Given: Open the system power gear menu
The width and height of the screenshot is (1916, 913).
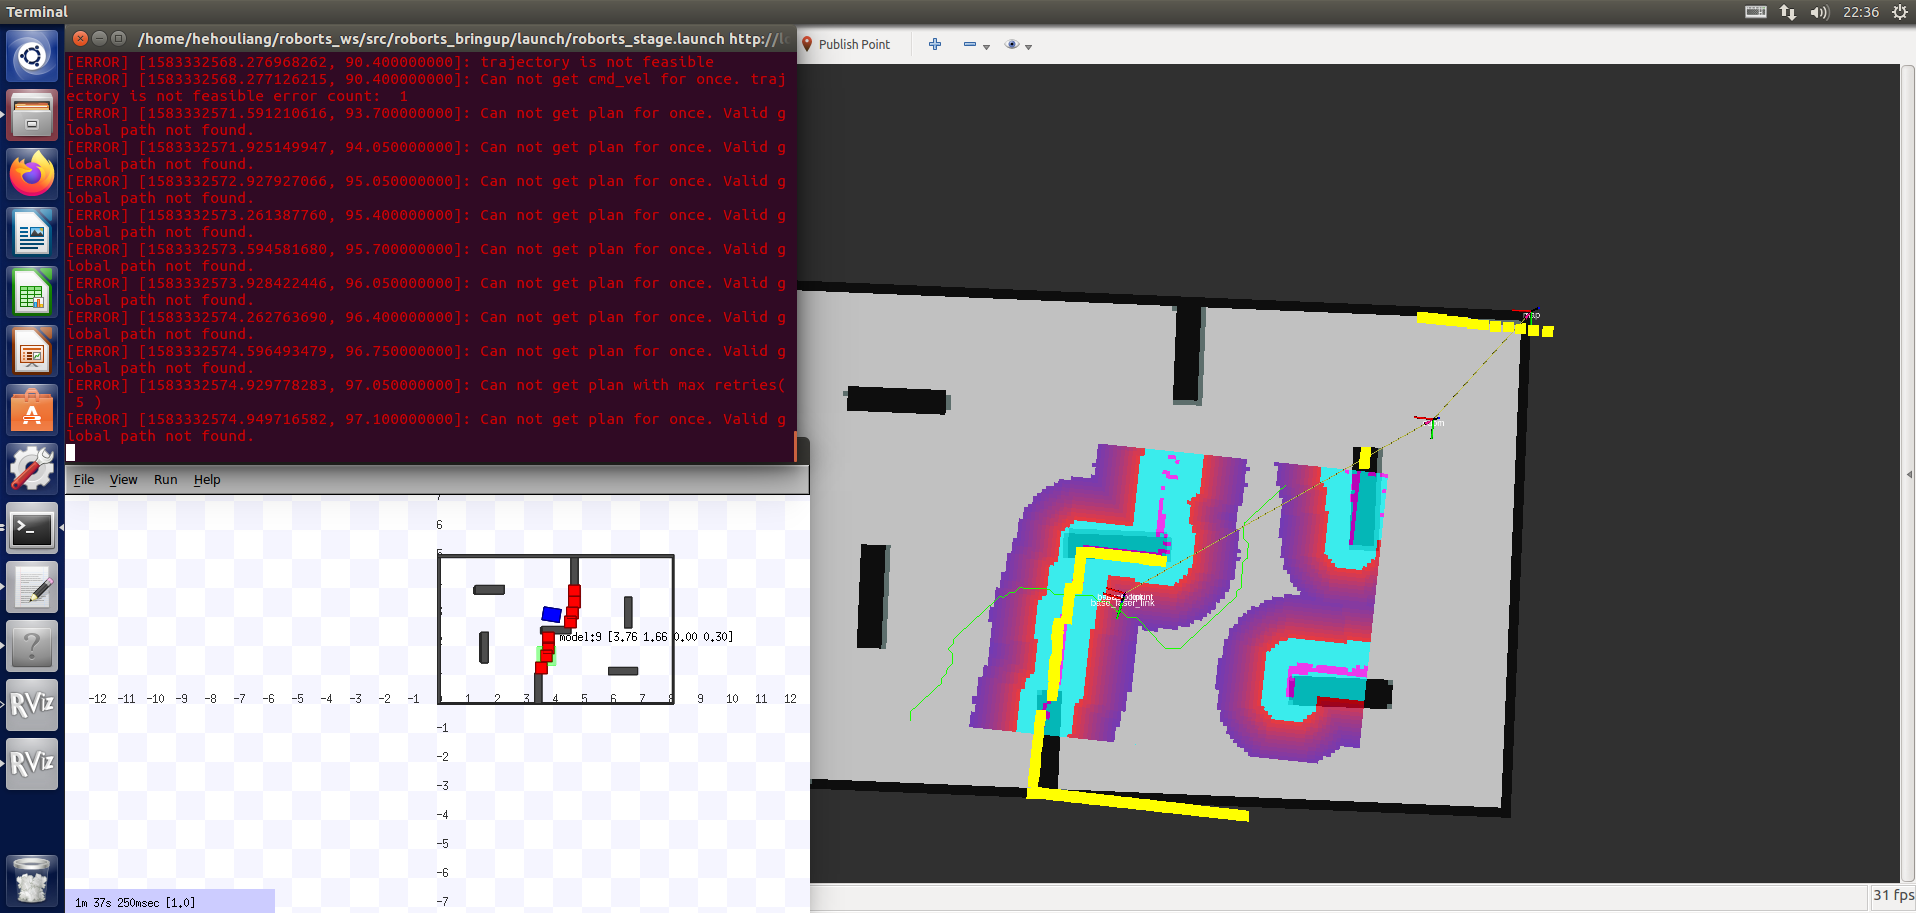Looking at the screenshot, I should tap(1900, 12).
